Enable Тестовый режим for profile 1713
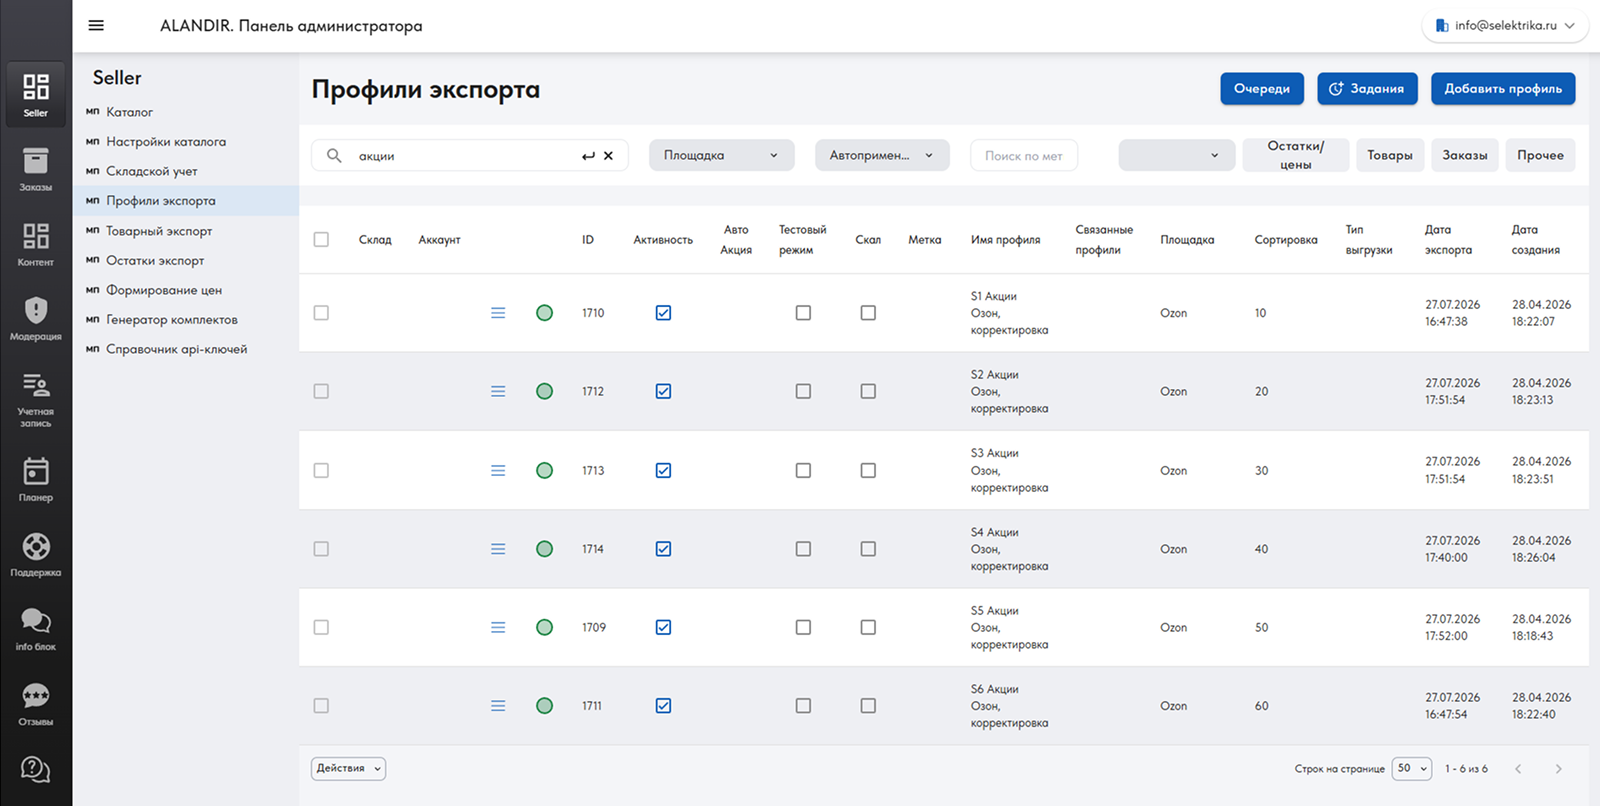The width and height of the screenshot is (1600, 806). coord(803,470)
